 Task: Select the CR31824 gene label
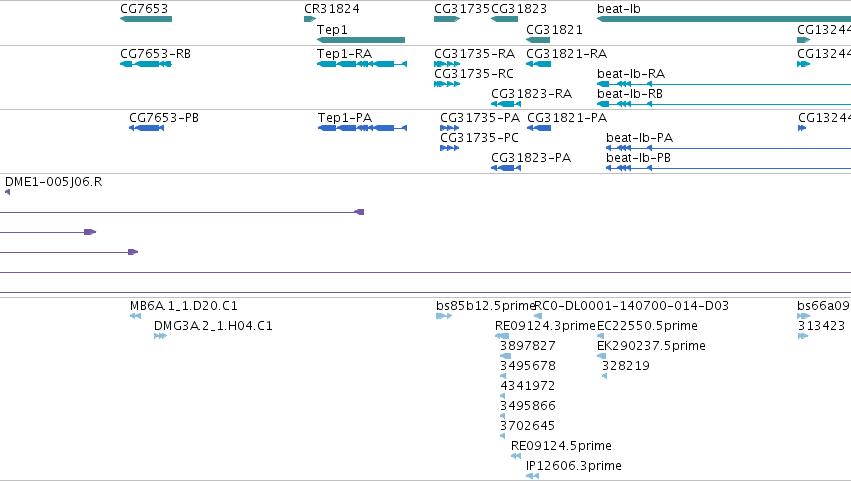(x=332, y=9)
